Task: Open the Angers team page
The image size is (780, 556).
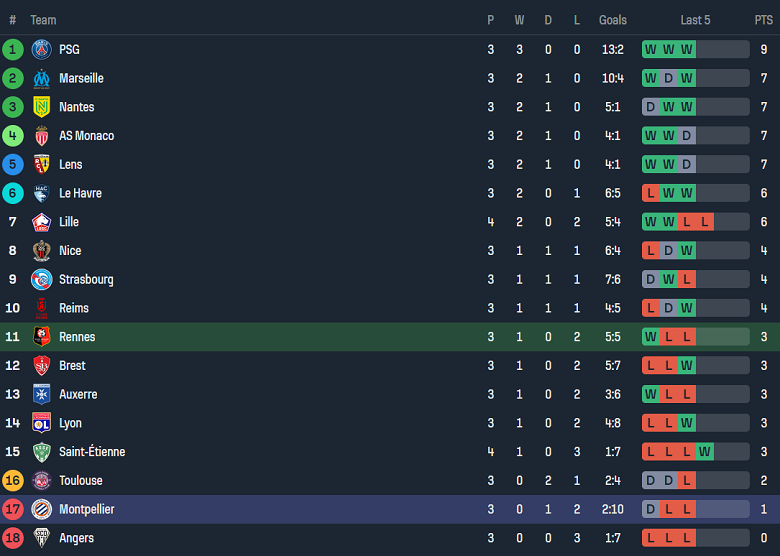Action: click(x=76, y=538)
